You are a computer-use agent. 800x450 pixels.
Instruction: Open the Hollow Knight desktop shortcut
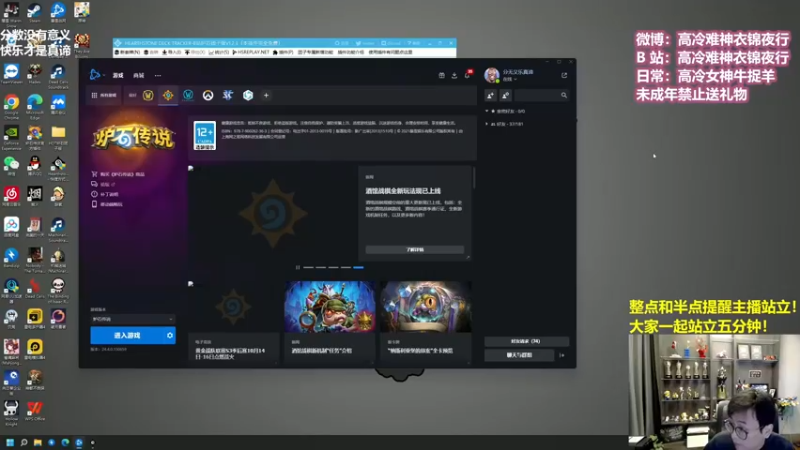pos(11,412)
